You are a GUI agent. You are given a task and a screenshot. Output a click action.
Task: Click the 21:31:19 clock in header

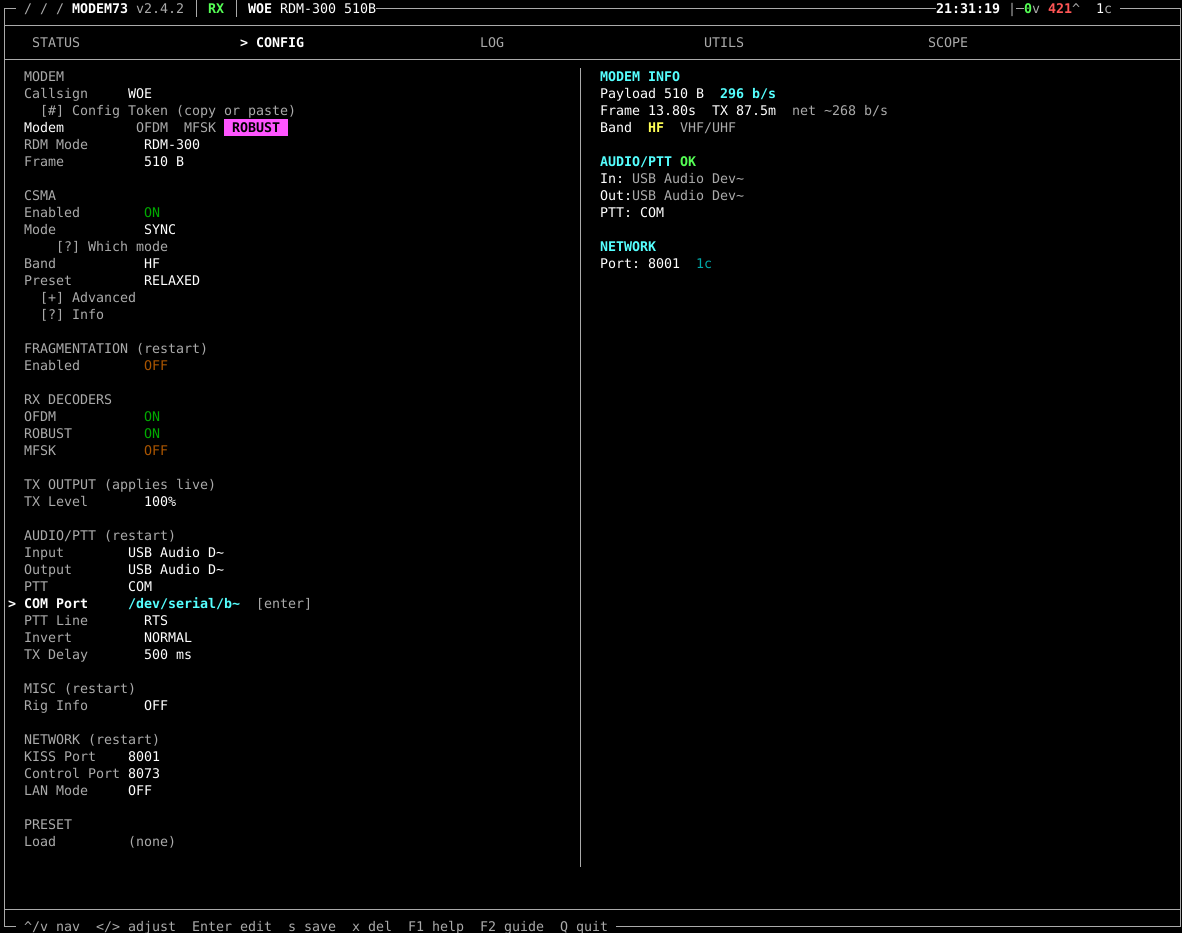pos(968,9)
